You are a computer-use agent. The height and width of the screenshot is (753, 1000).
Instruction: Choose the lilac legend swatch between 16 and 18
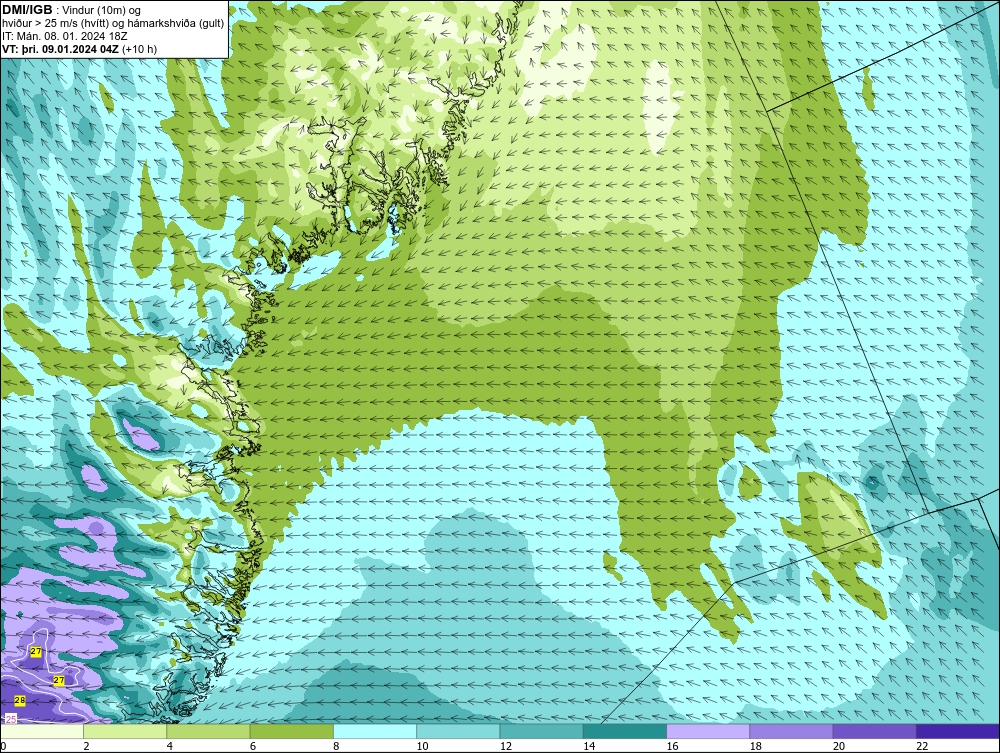click(x=708, y=731)
